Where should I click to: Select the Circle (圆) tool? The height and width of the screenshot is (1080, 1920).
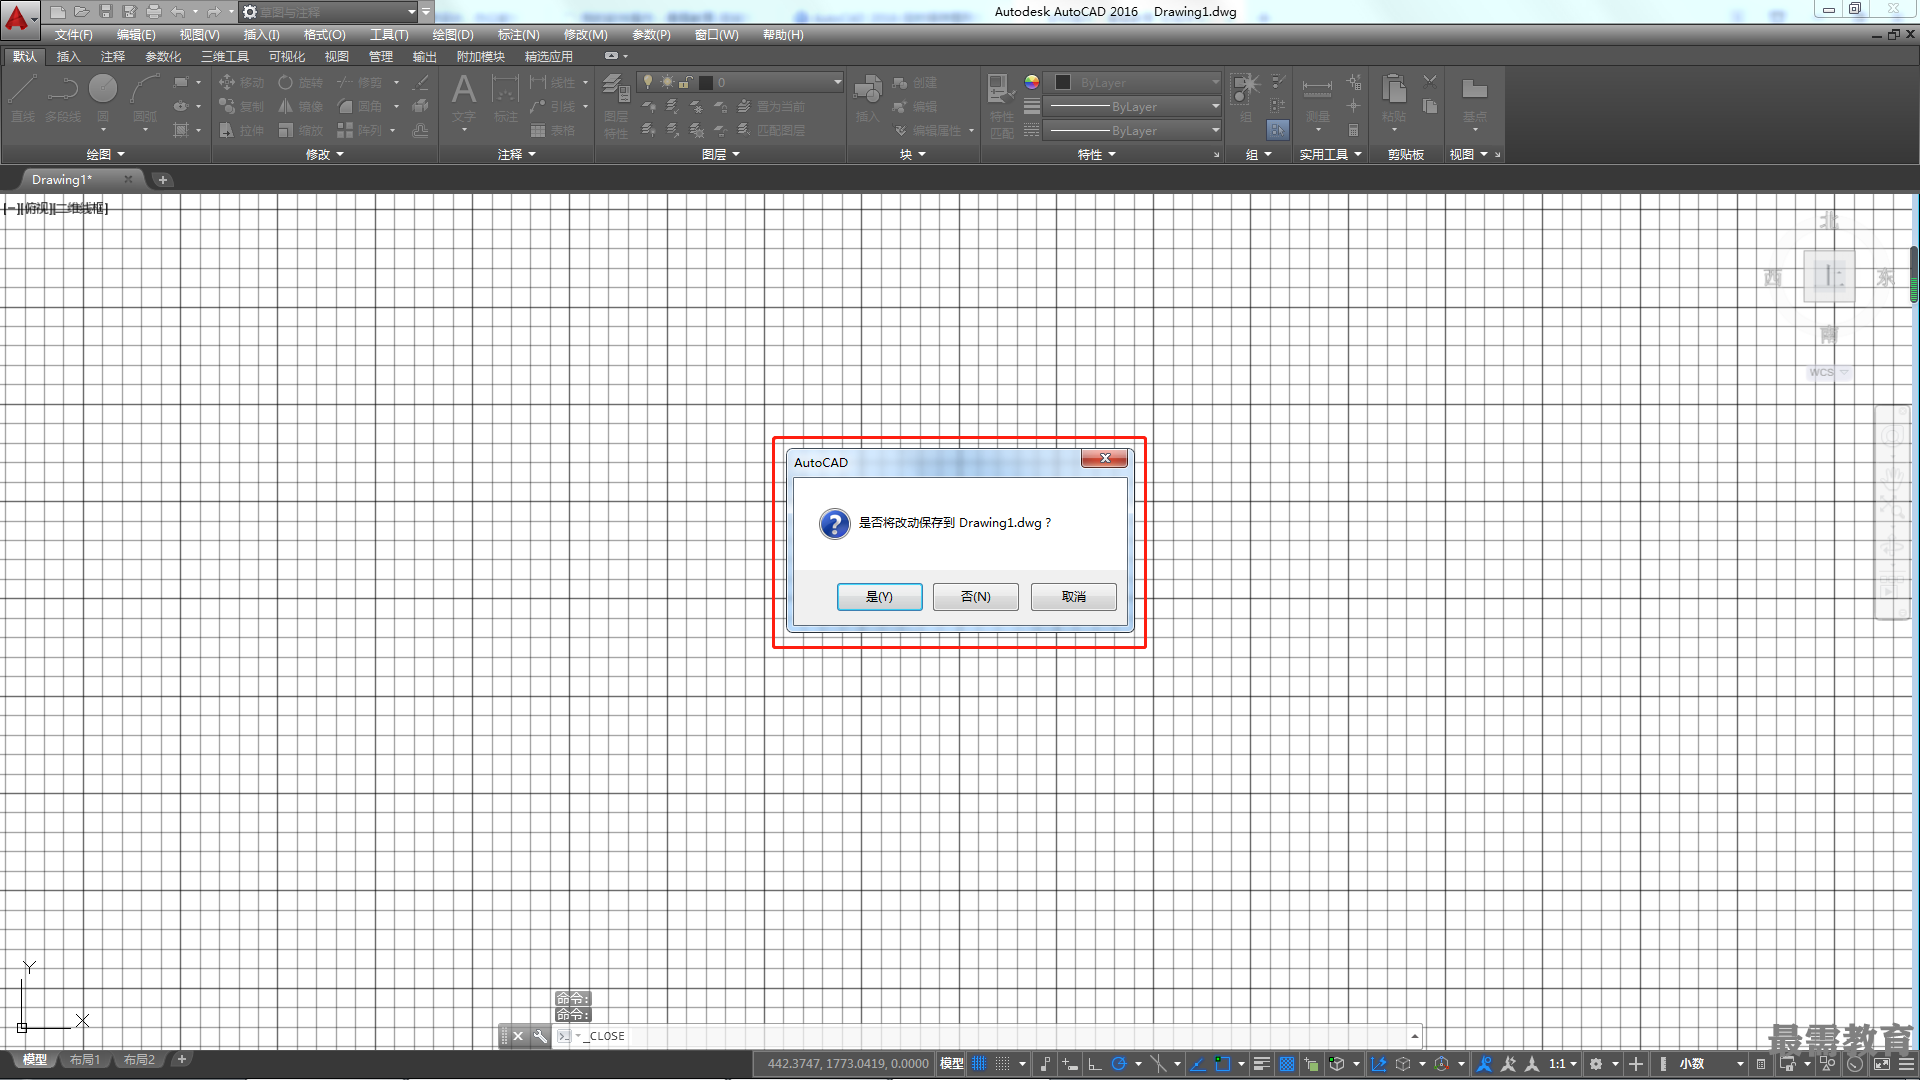[103, 98]
